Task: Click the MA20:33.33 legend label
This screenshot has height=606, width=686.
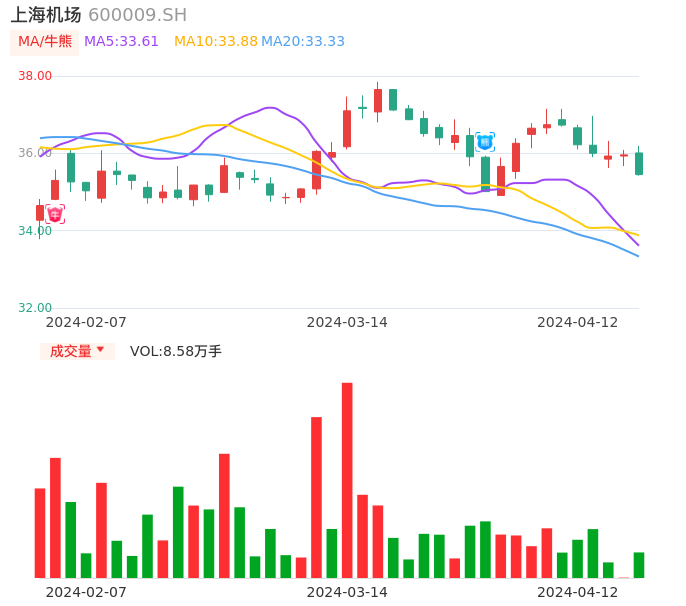Action: point(303,42)
